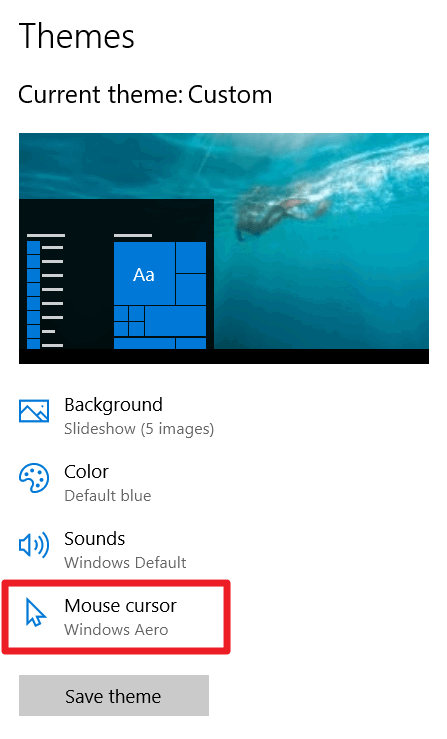Click the "Themes" page heading
The width and height of the screenshot is (447, 739).
tap(76, 36)
